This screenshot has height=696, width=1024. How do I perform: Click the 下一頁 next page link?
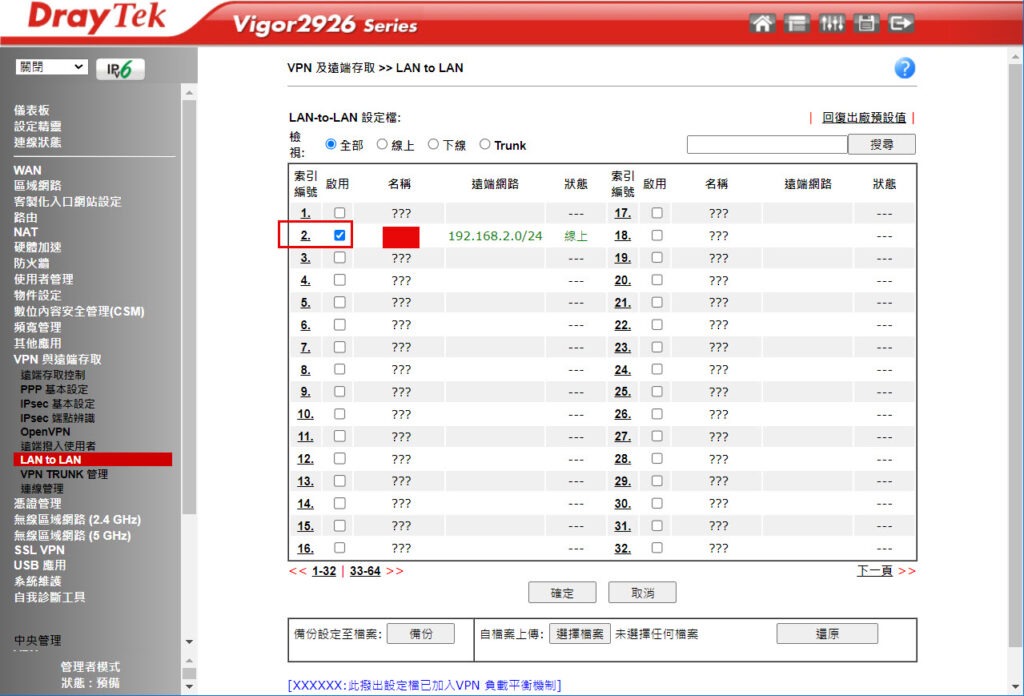click(874, 571)
